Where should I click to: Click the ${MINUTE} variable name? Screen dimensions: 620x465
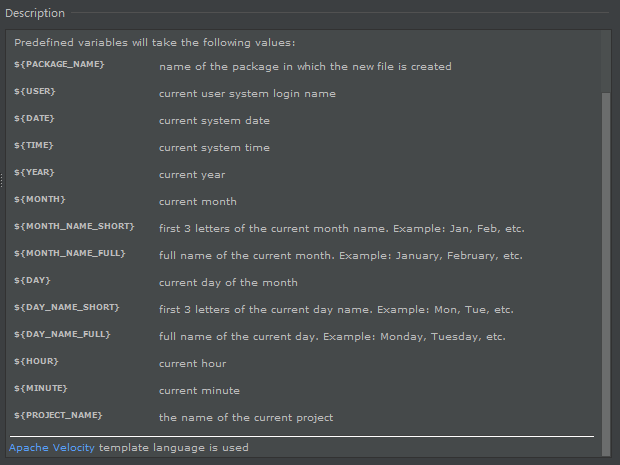40,389
